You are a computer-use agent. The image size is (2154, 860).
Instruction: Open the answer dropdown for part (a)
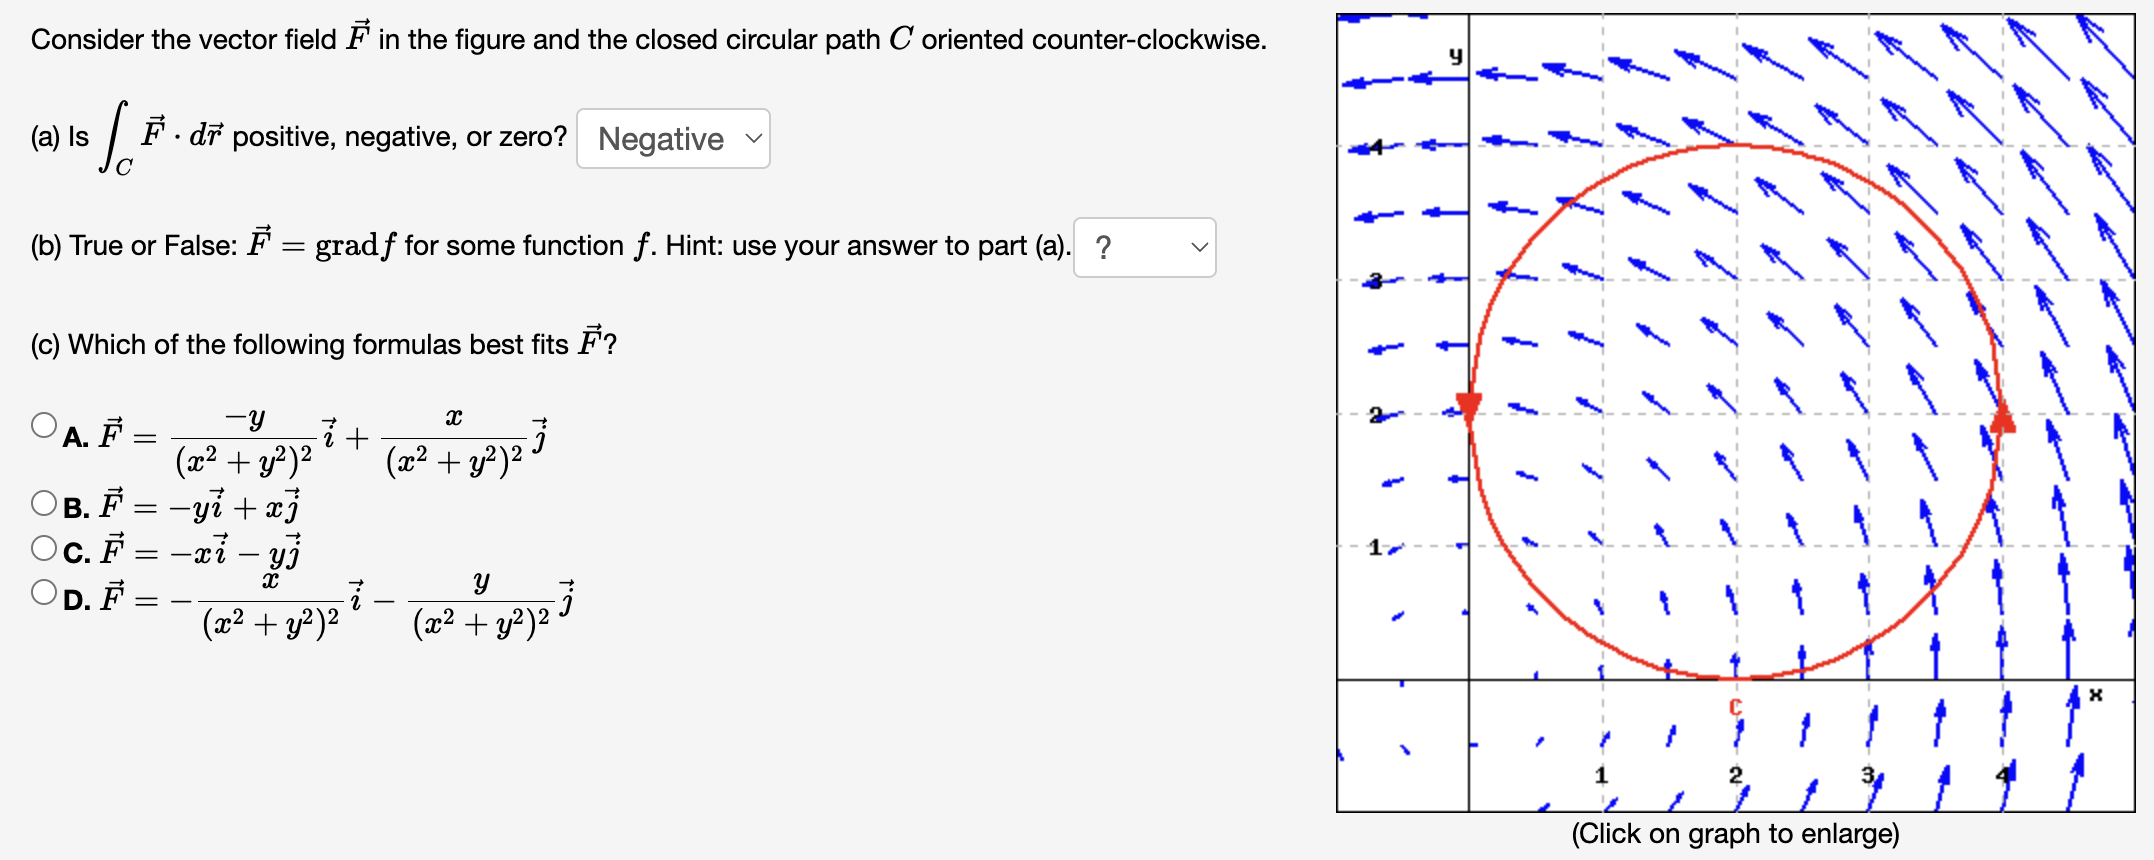click(x=672, y=139)
